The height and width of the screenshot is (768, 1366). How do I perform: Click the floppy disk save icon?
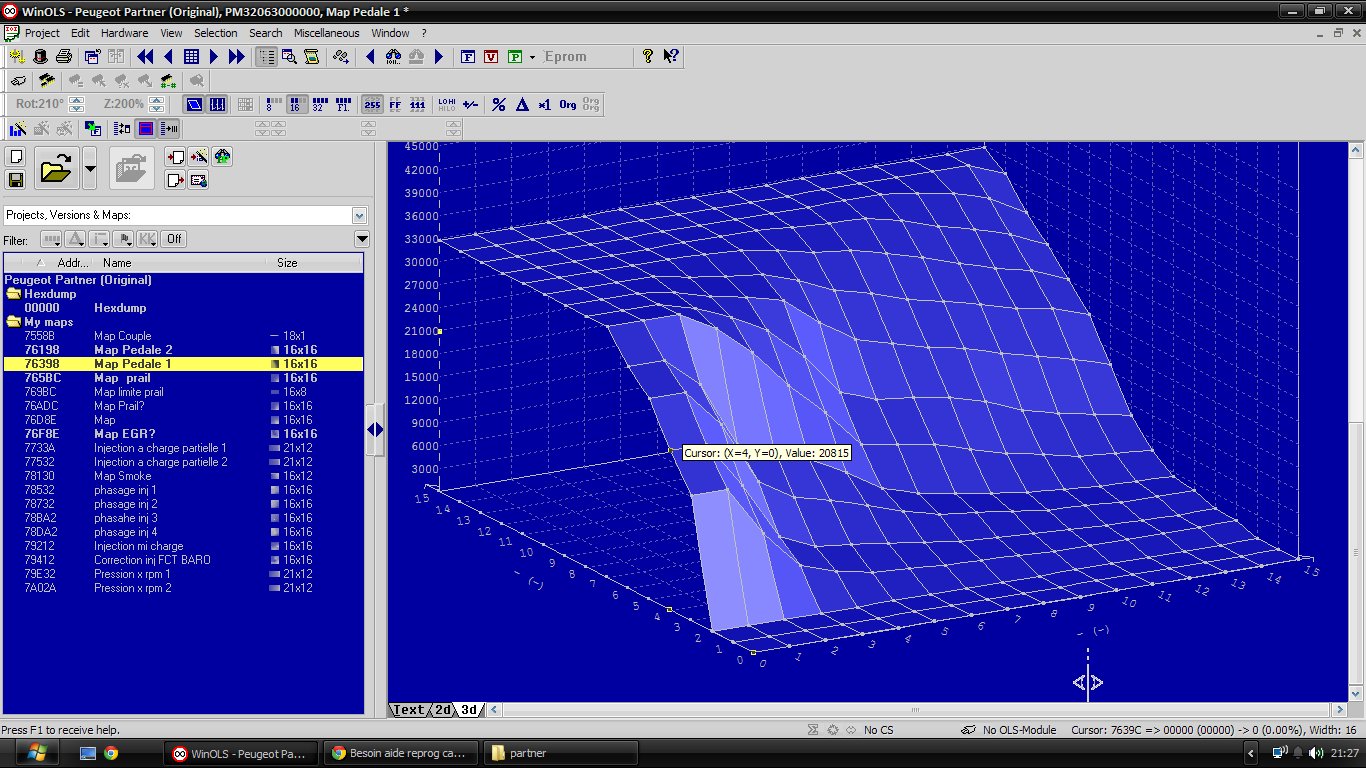click(x=16, y=180)
